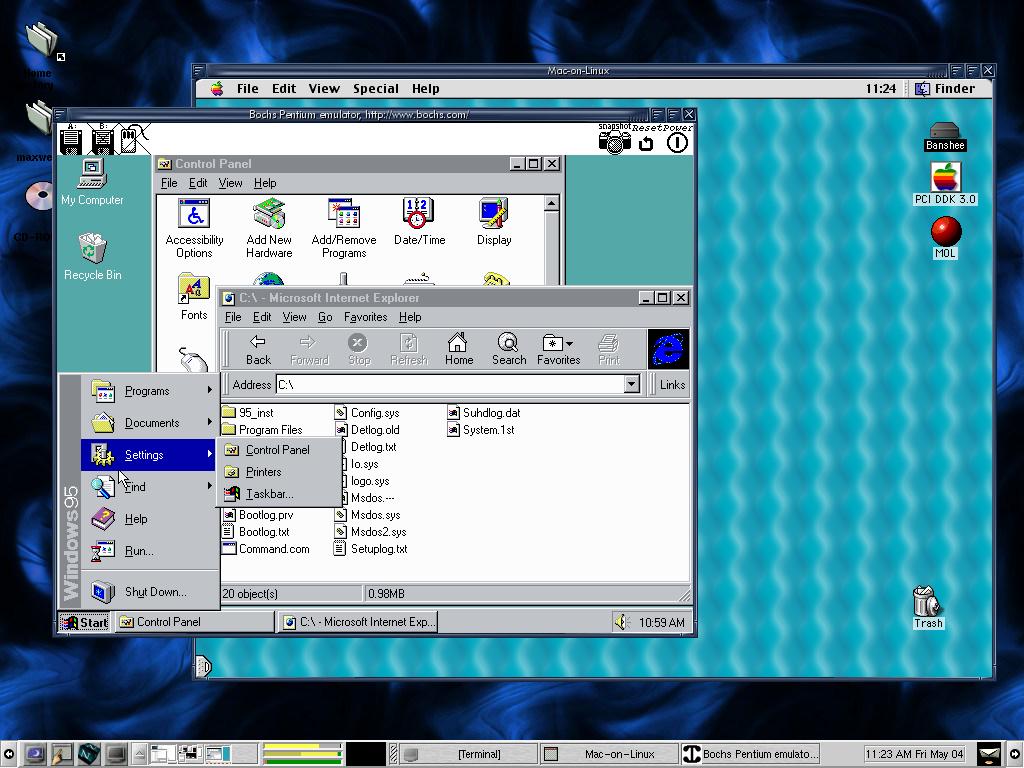Select Config.sys file
The width and height of the screenshot is (1024, 768).
pos(367,413)
